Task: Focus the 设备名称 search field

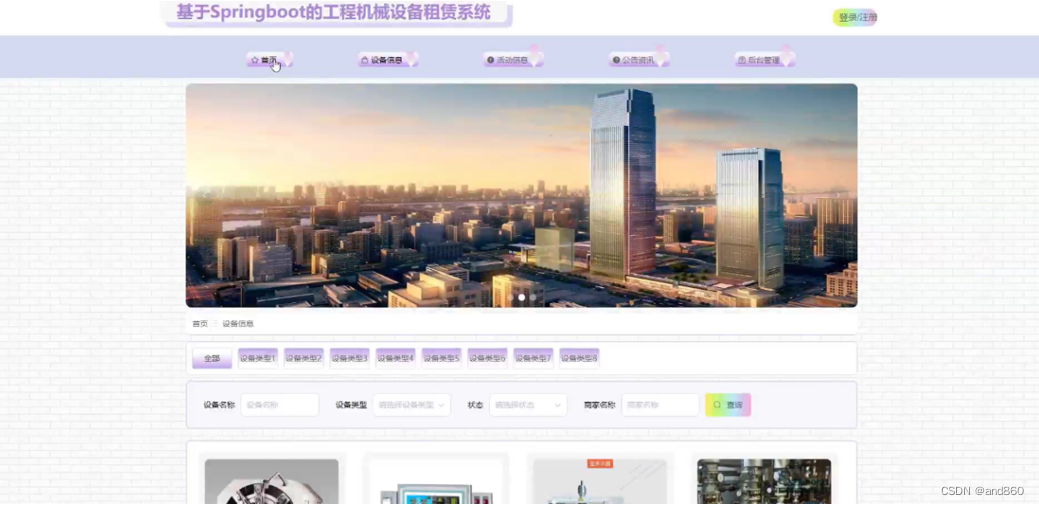Action: [280, 405]
